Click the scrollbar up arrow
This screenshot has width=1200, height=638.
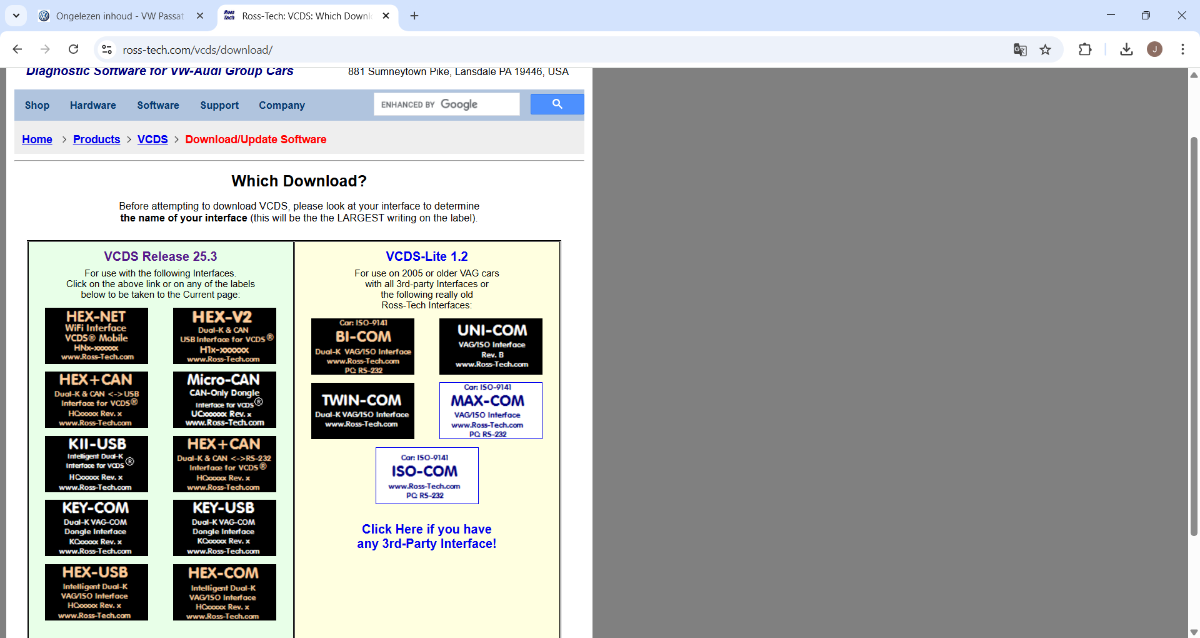[x=1193, y=75]
